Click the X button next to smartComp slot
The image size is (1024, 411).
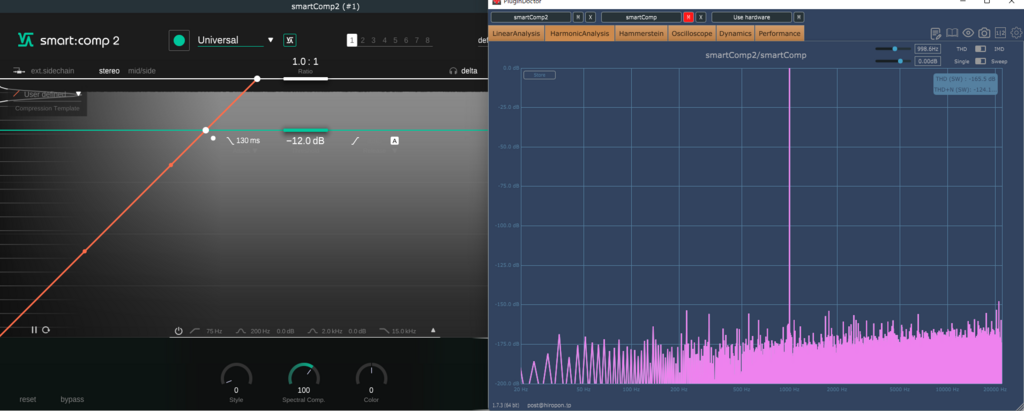pos(701,17)
